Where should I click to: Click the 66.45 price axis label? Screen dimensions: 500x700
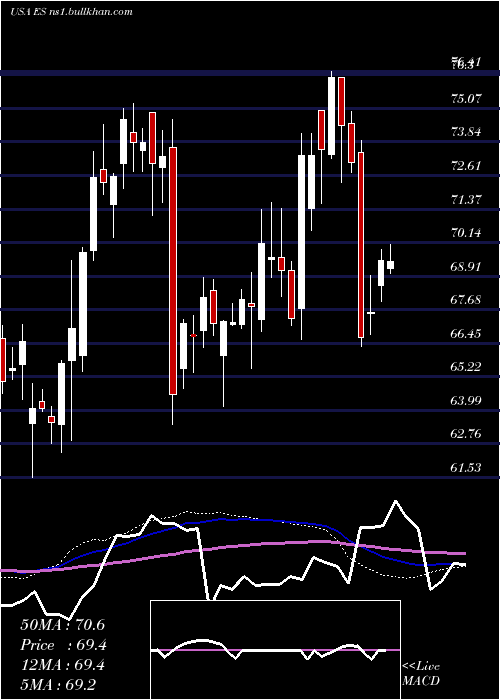[x=467, y=333]
